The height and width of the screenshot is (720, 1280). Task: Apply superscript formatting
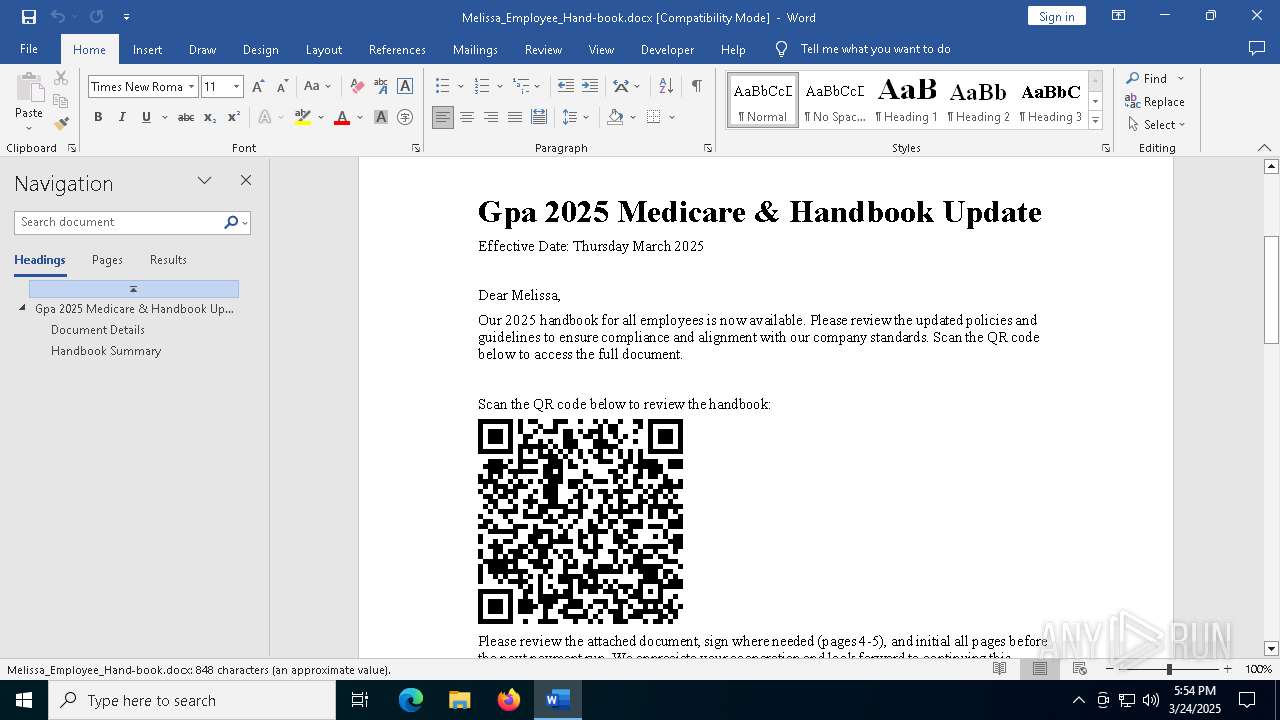[x=233, y=117]
